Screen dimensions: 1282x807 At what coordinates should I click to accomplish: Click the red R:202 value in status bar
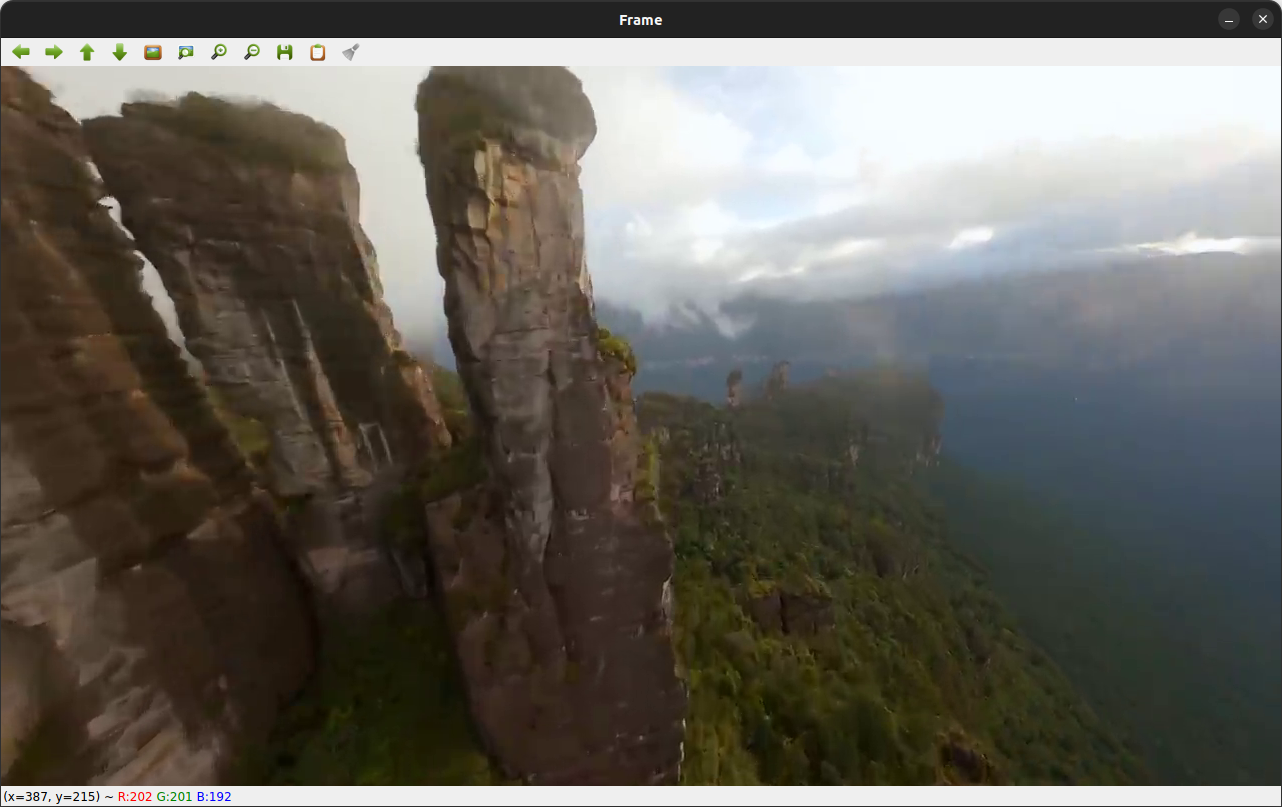pos(135,797)
